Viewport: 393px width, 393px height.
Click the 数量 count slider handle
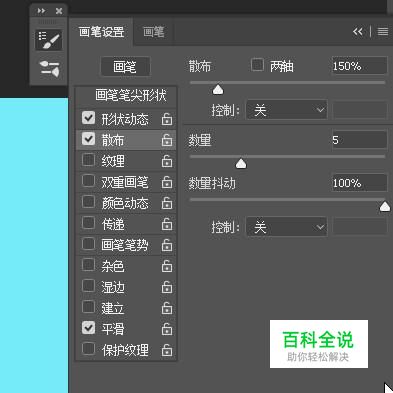pyautogui.click(x=241, y=163)
